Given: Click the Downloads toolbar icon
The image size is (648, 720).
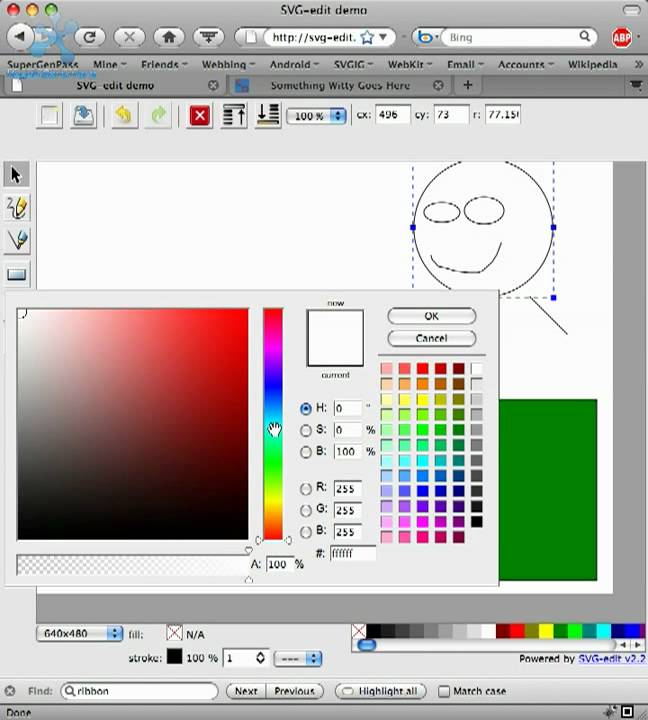Looking at the screenshot, I should point(209,37).
